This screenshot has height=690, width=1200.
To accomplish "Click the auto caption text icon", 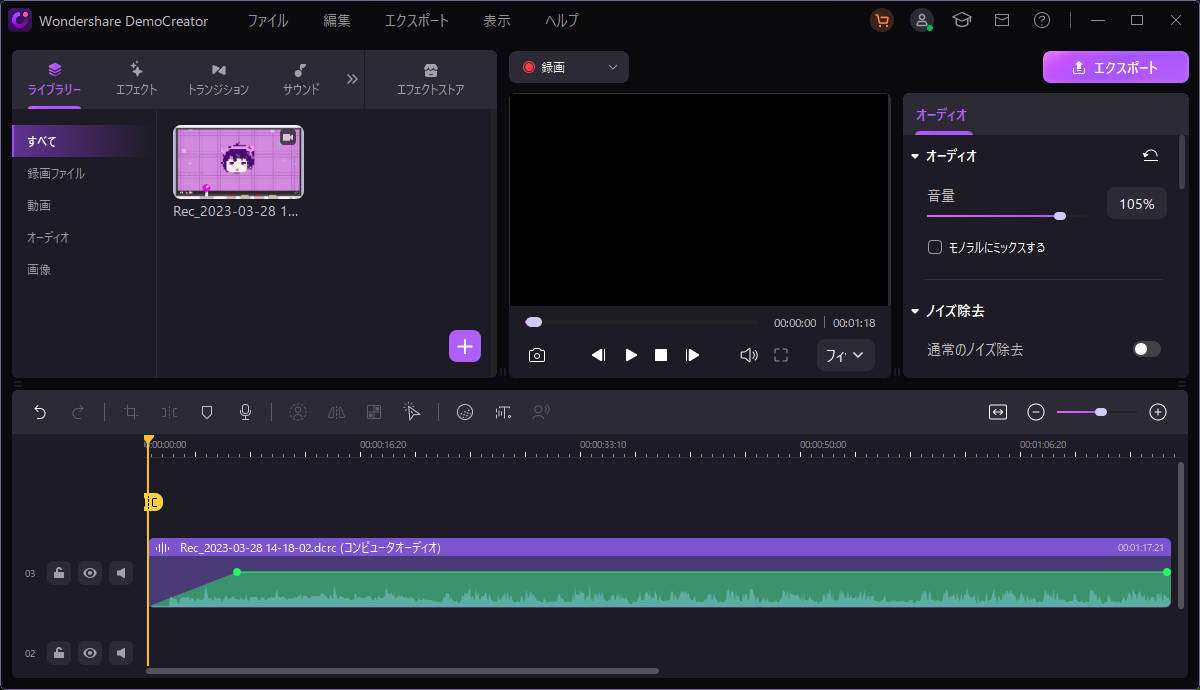I will tap(503, 412).
